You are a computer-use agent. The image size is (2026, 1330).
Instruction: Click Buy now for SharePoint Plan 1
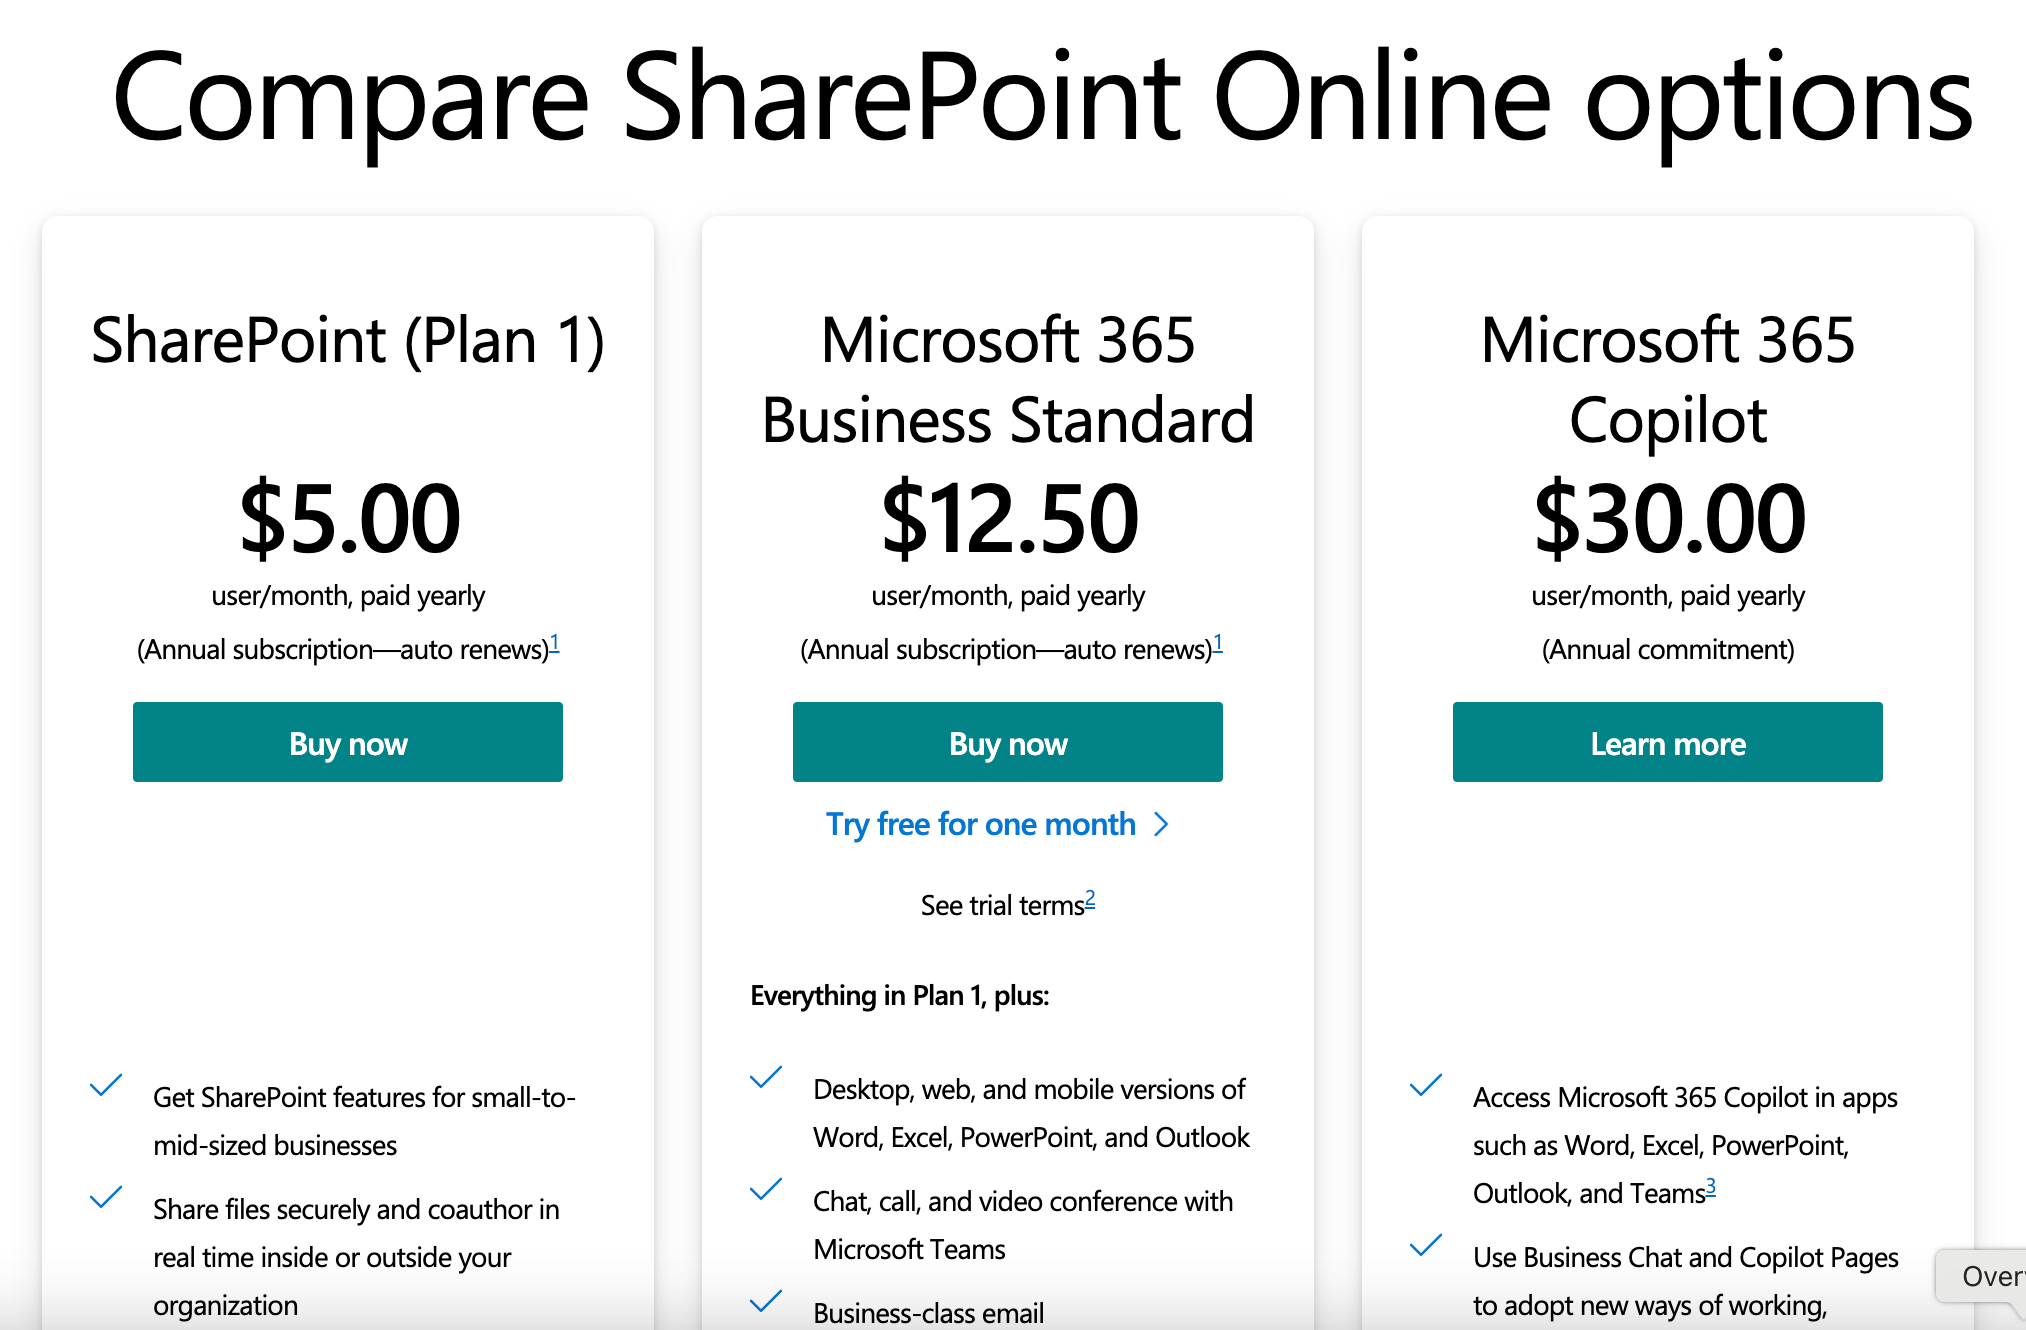click(x=348, y=742)
